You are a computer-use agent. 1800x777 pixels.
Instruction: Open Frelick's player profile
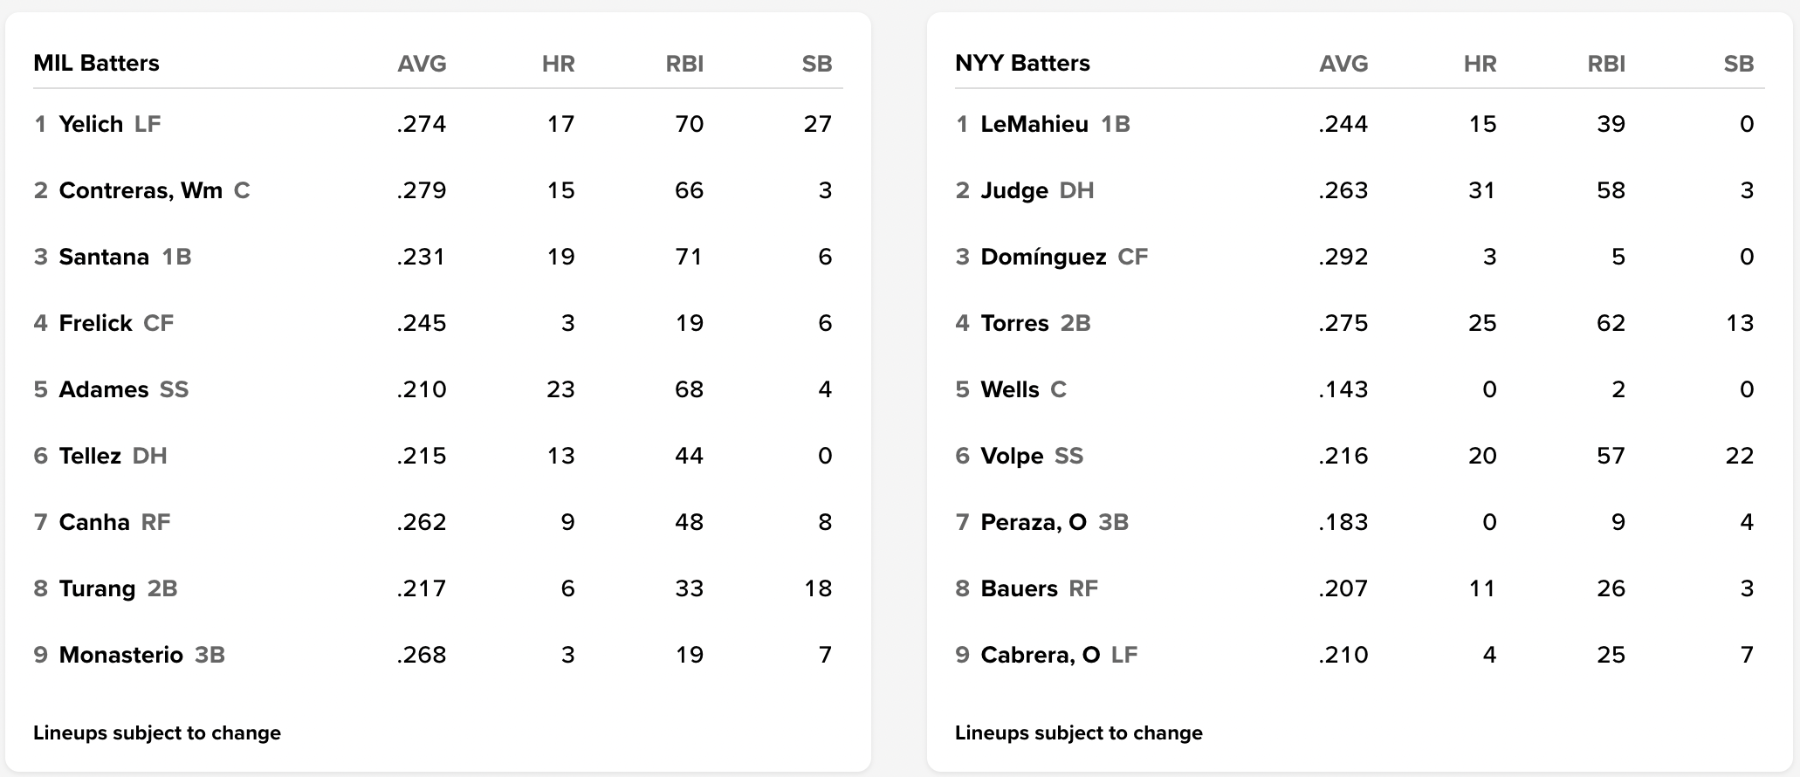[x=95, y=323]
